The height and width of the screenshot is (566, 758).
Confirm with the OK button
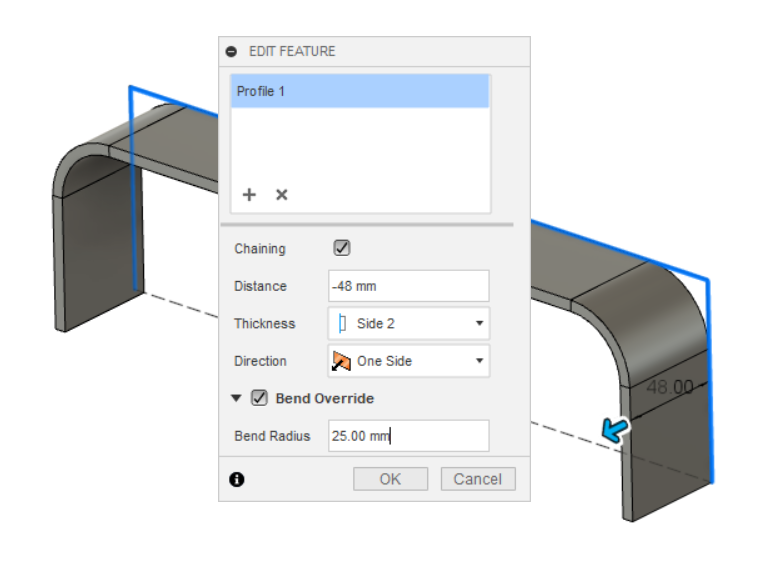click(x=390, y=479)
